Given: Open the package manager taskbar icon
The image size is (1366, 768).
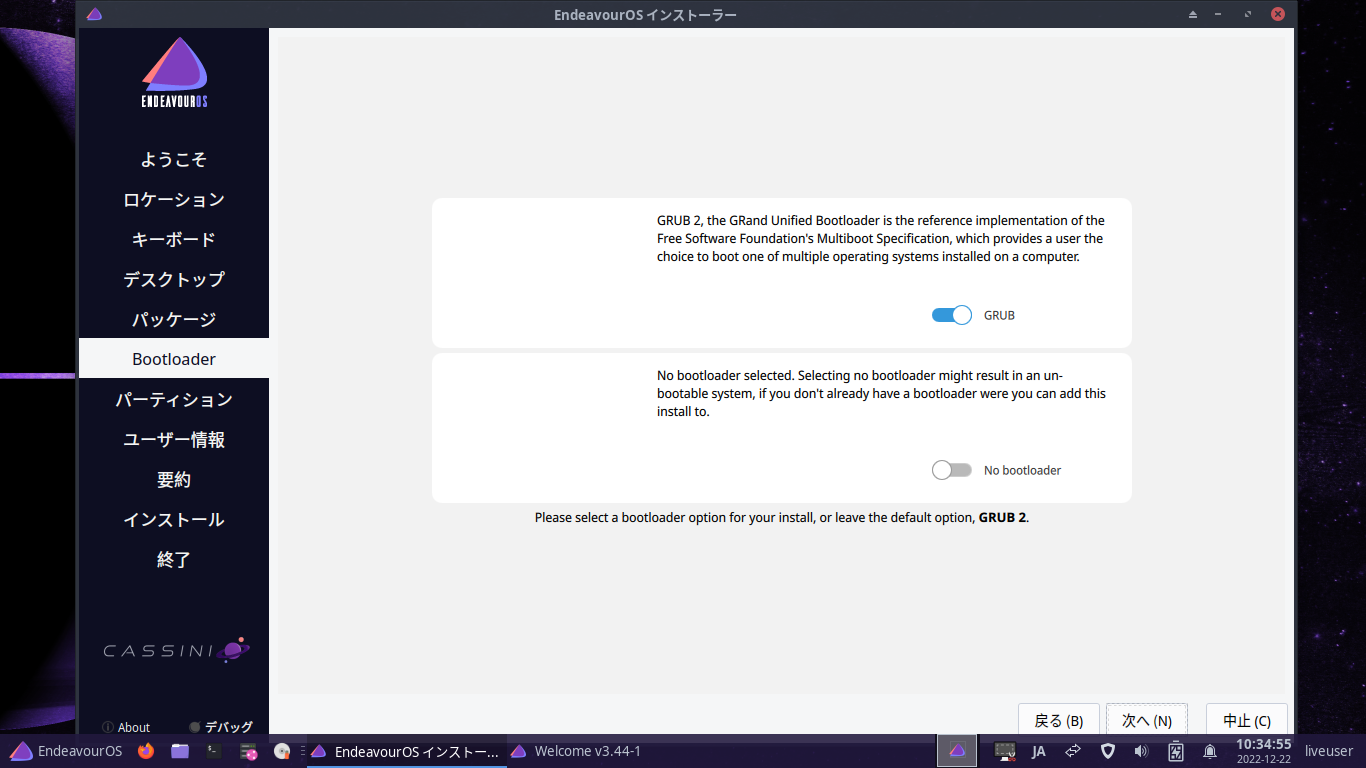Looking at the screenshot, I should pos(249,751).
